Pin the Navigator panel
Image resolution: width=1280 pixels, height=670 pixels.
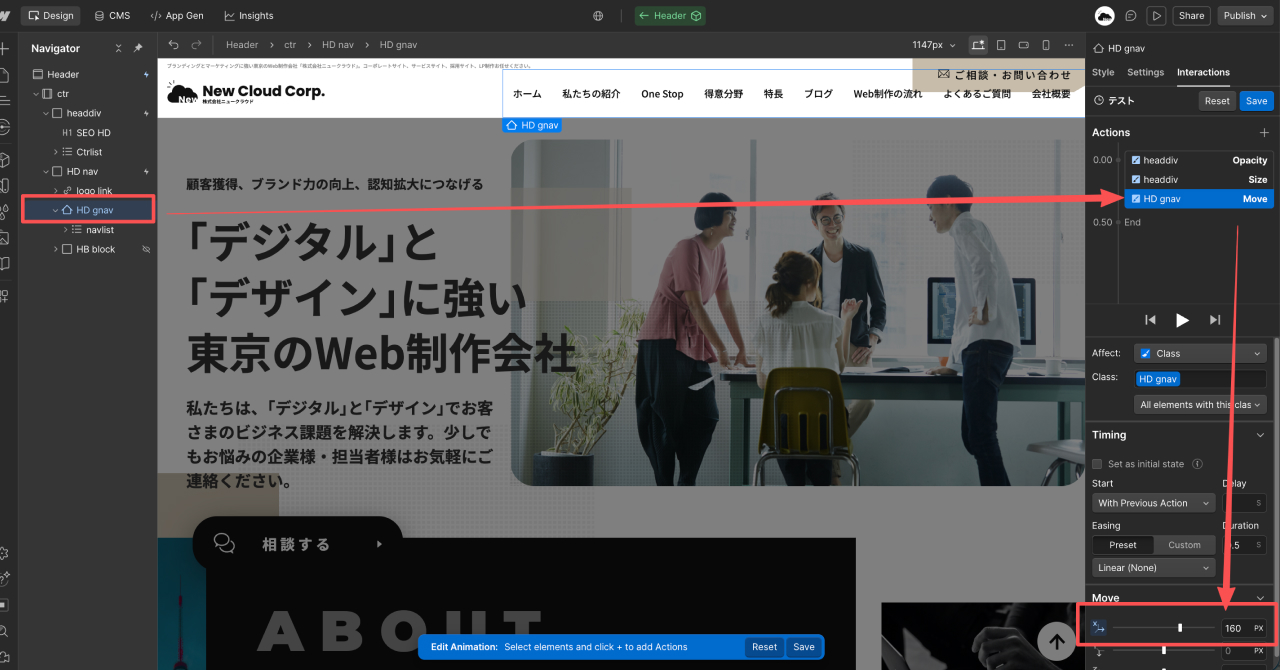(x=138, y=48)
